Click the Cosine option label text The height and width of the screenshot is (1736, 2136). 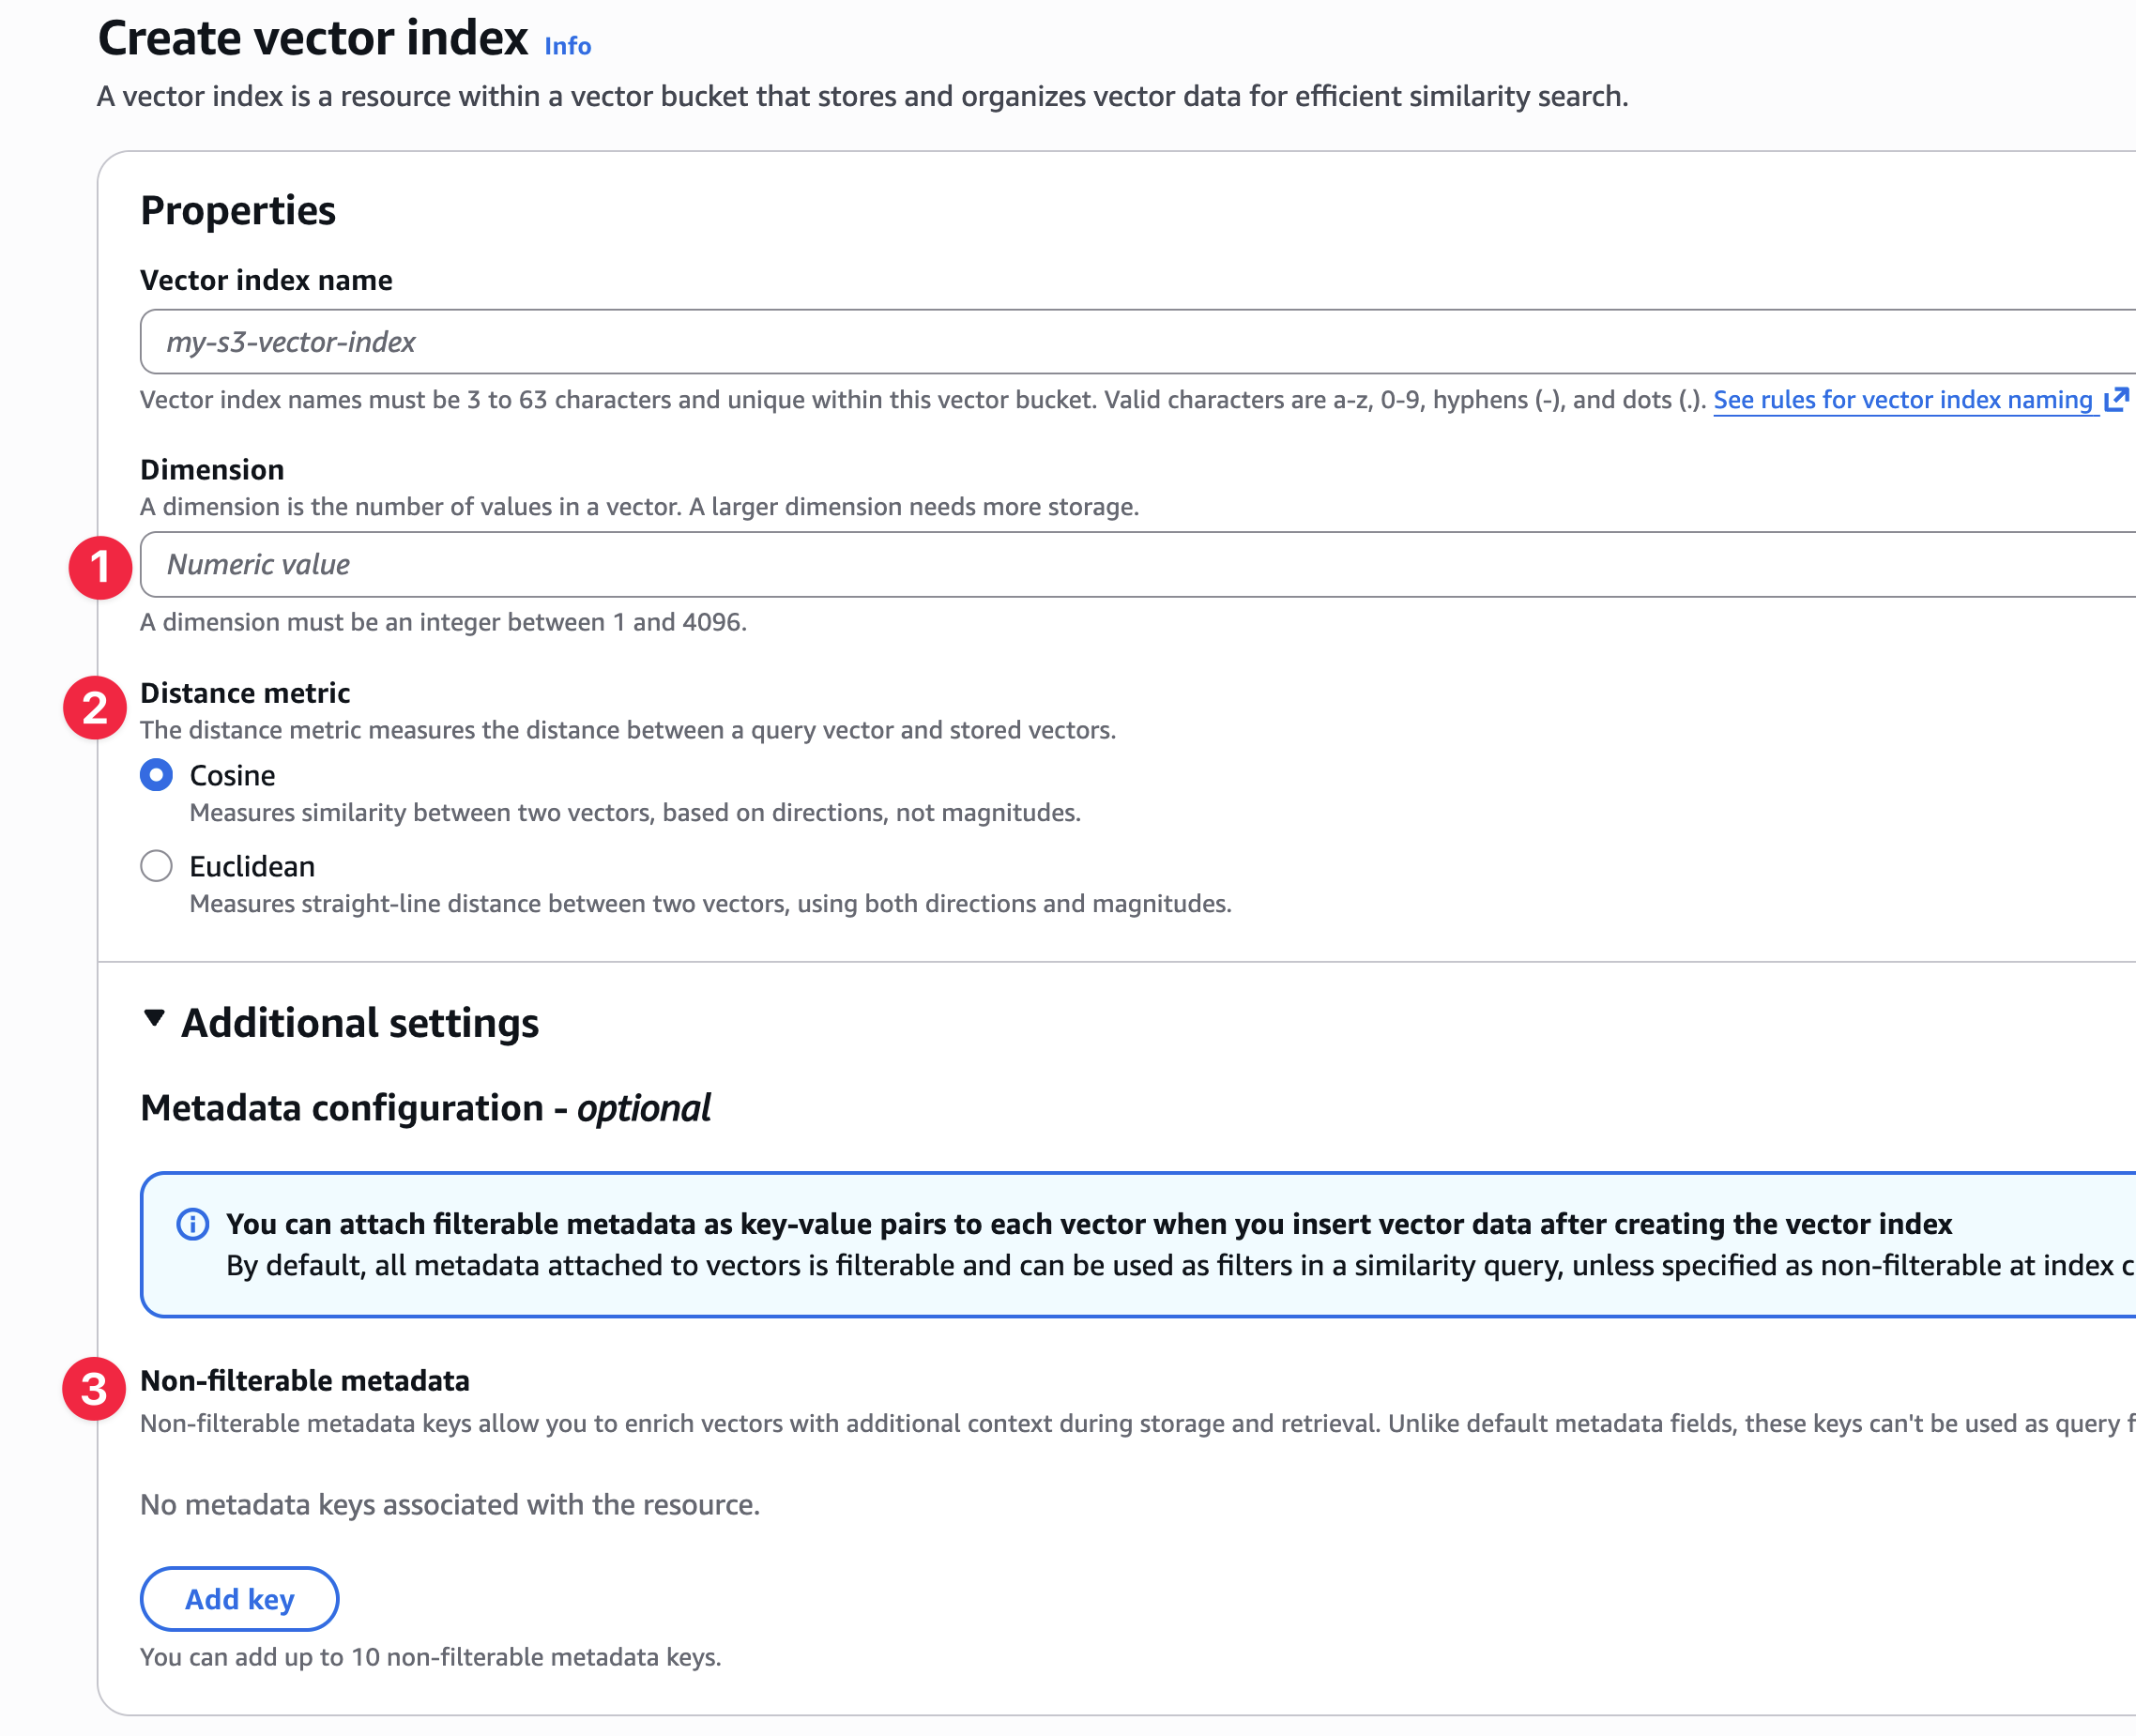(232, 775)
